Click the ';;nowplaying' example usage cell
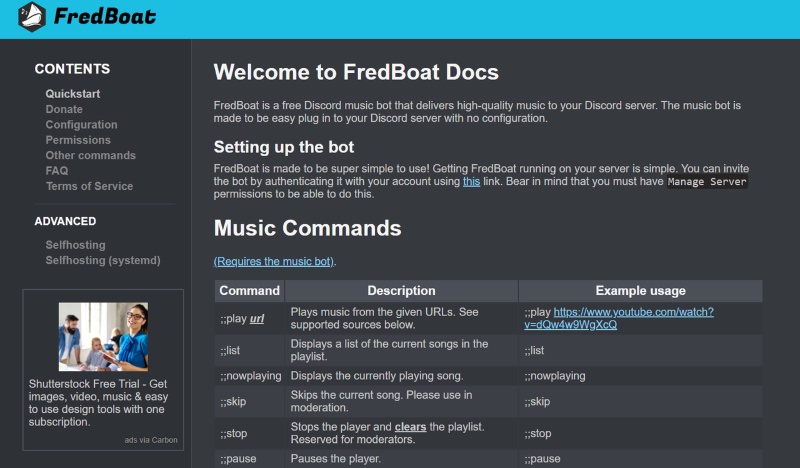The width and height of the screenshot is (800, 468). 640,376
